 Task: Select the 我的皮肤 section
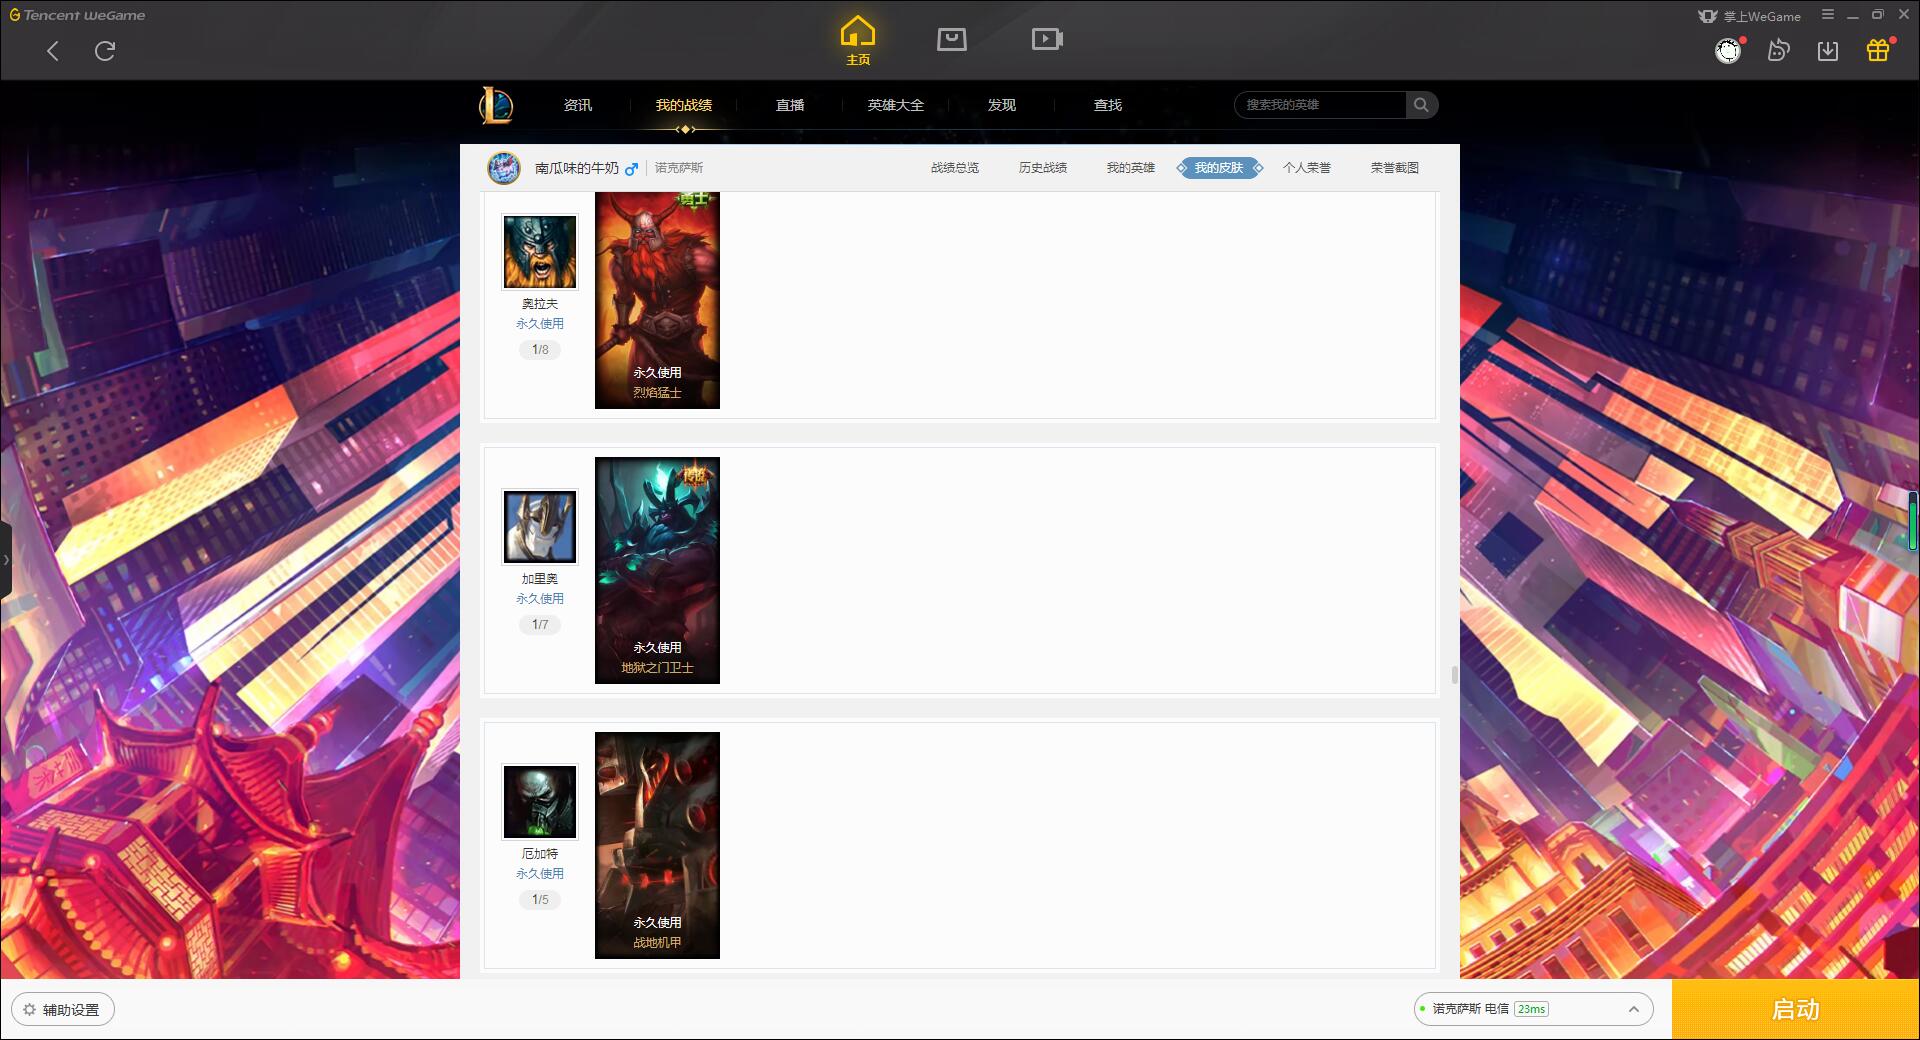point(1219,168)
